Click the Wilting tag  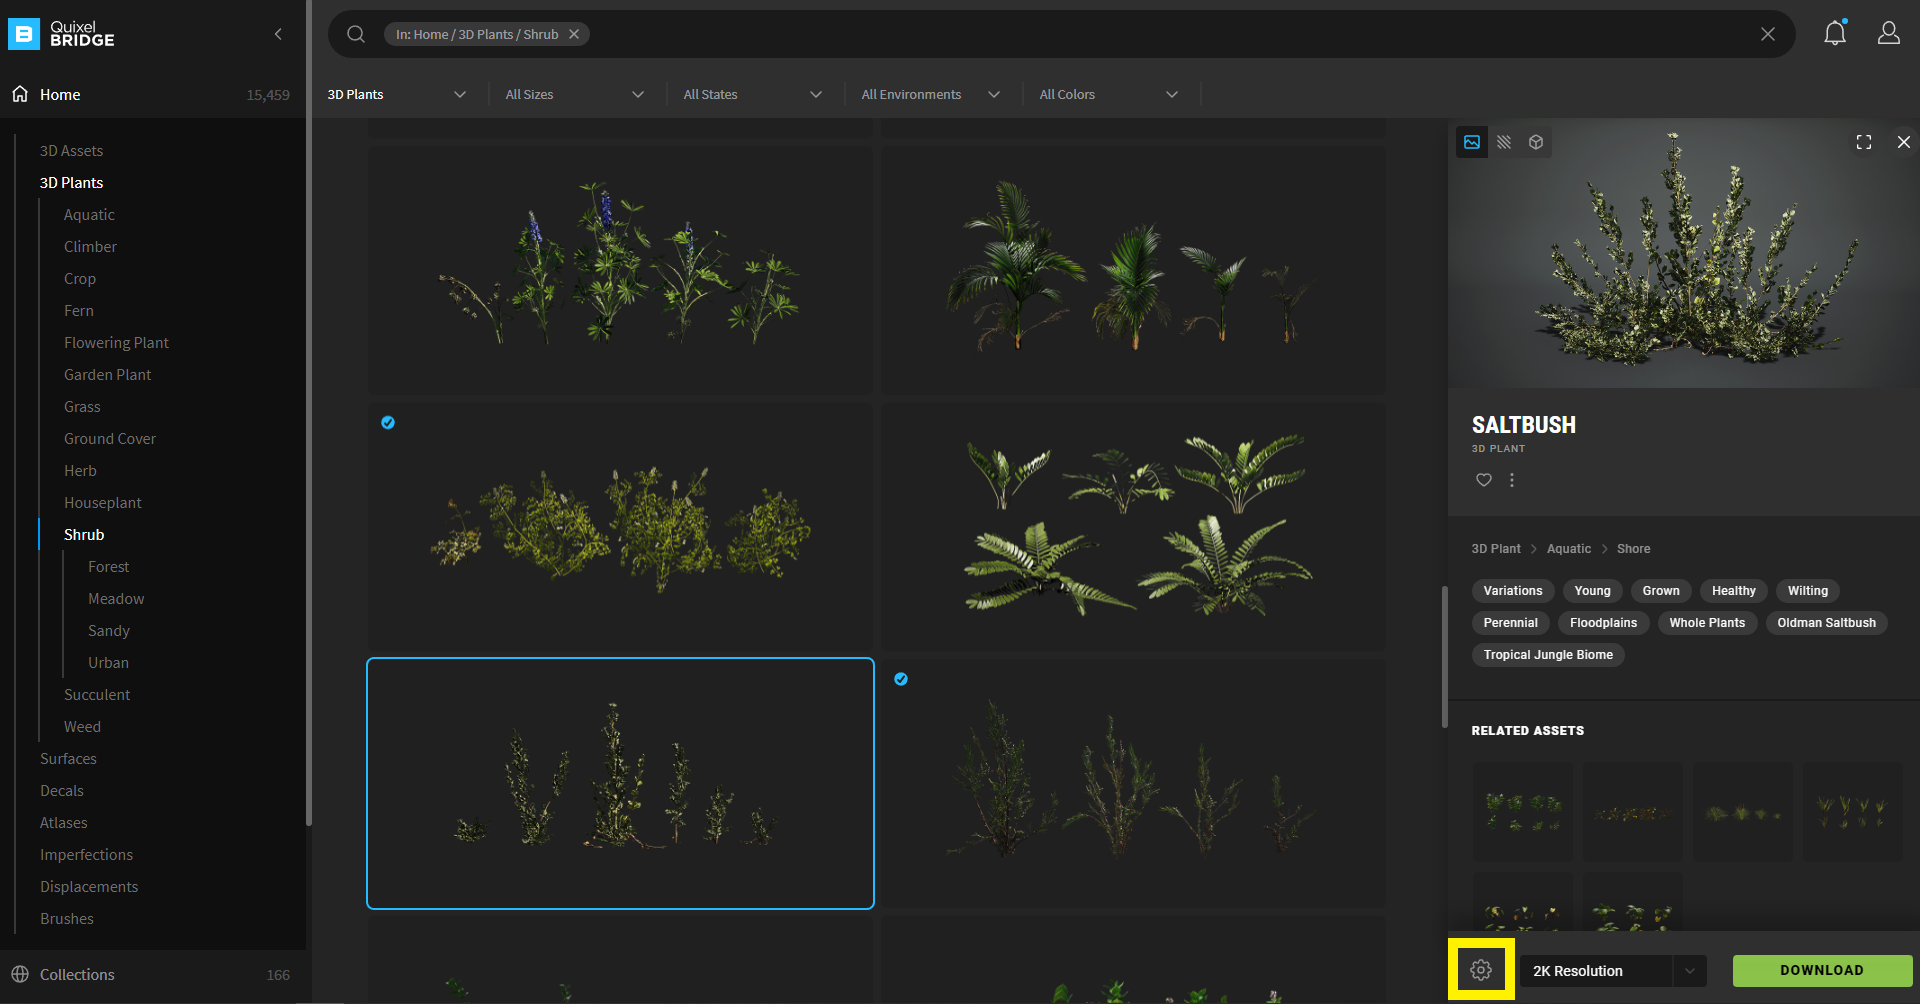[1808, 591]
